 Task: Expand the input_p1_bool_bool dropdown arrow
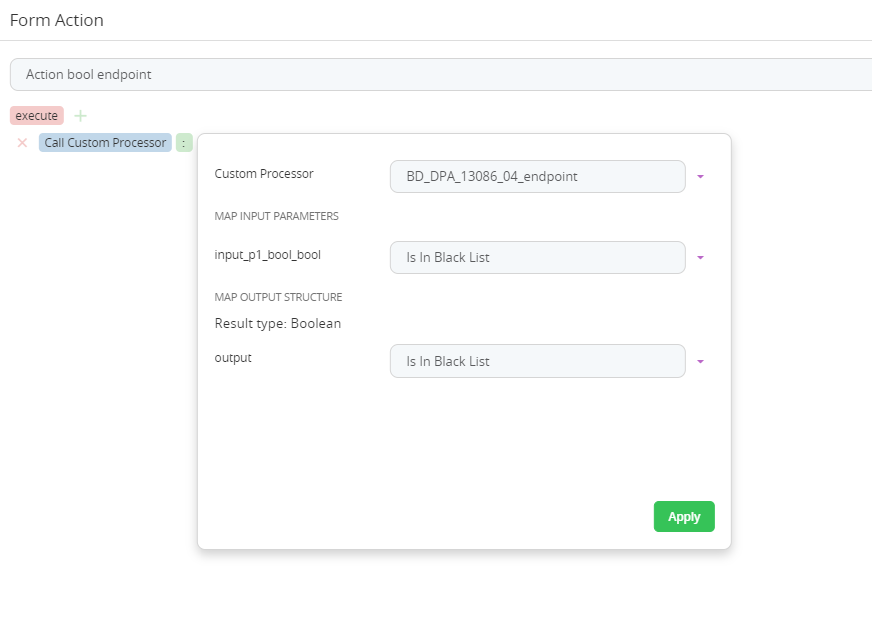point(700,258)
